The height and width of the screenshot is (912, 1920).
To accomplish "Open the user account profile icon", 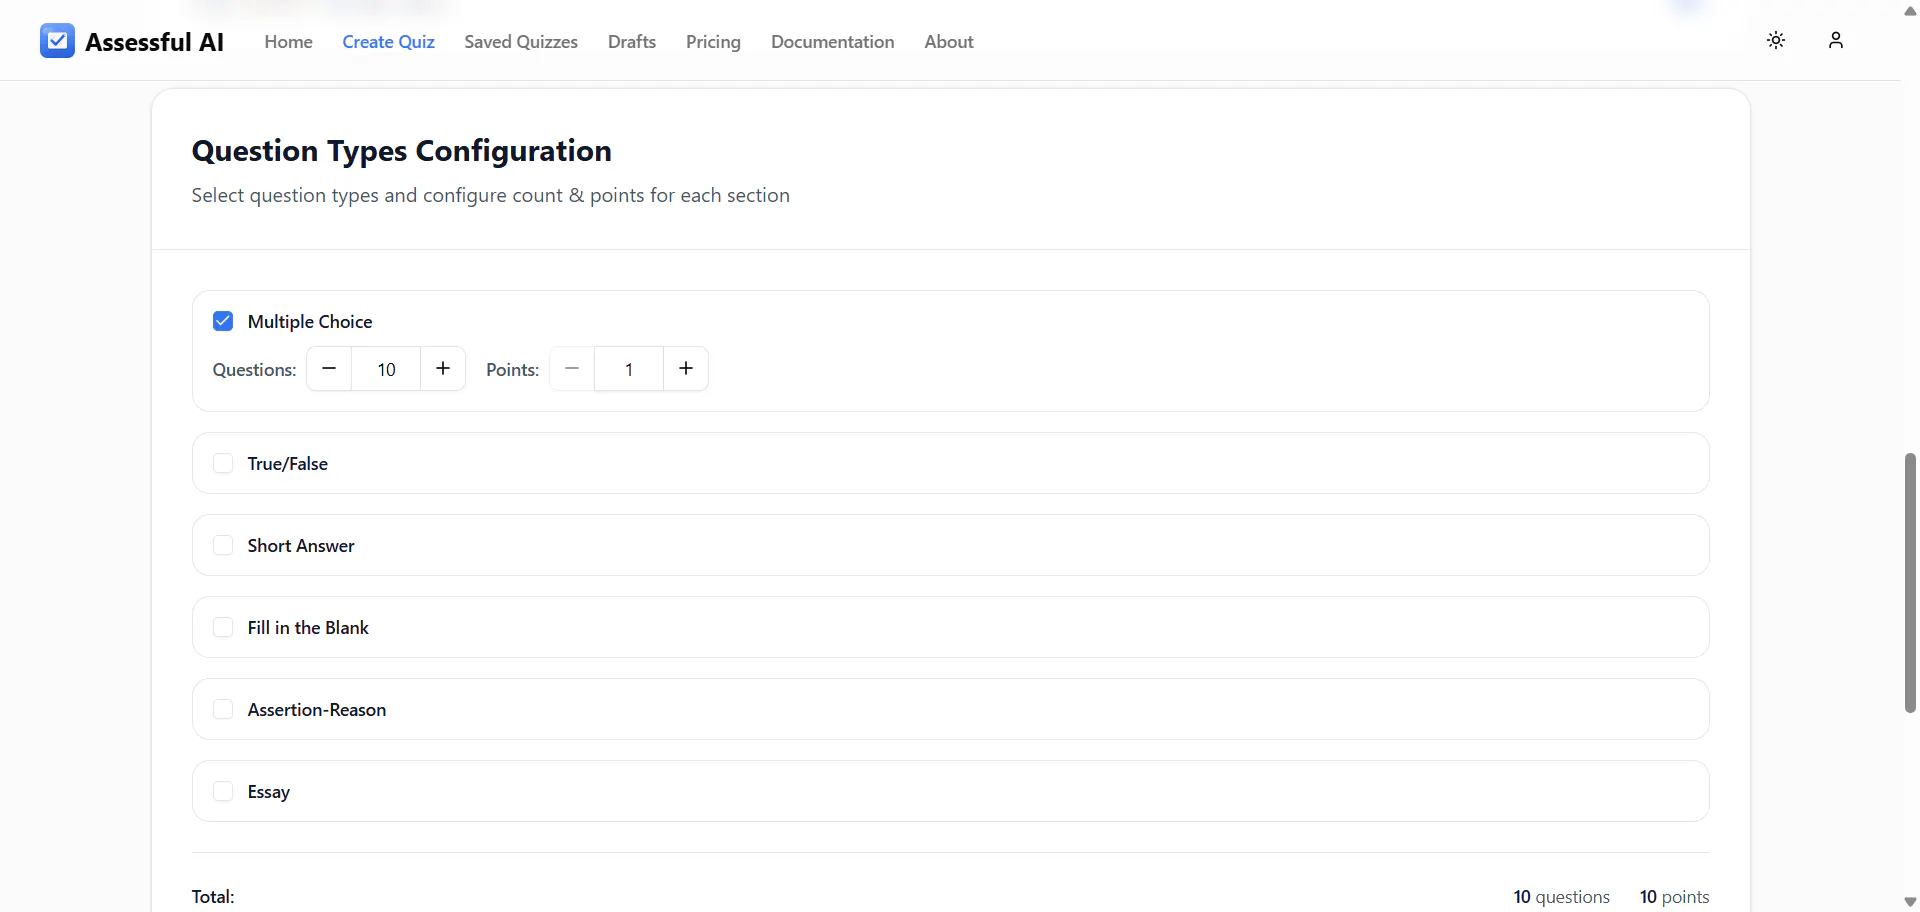I will [x=1836, y=40].
